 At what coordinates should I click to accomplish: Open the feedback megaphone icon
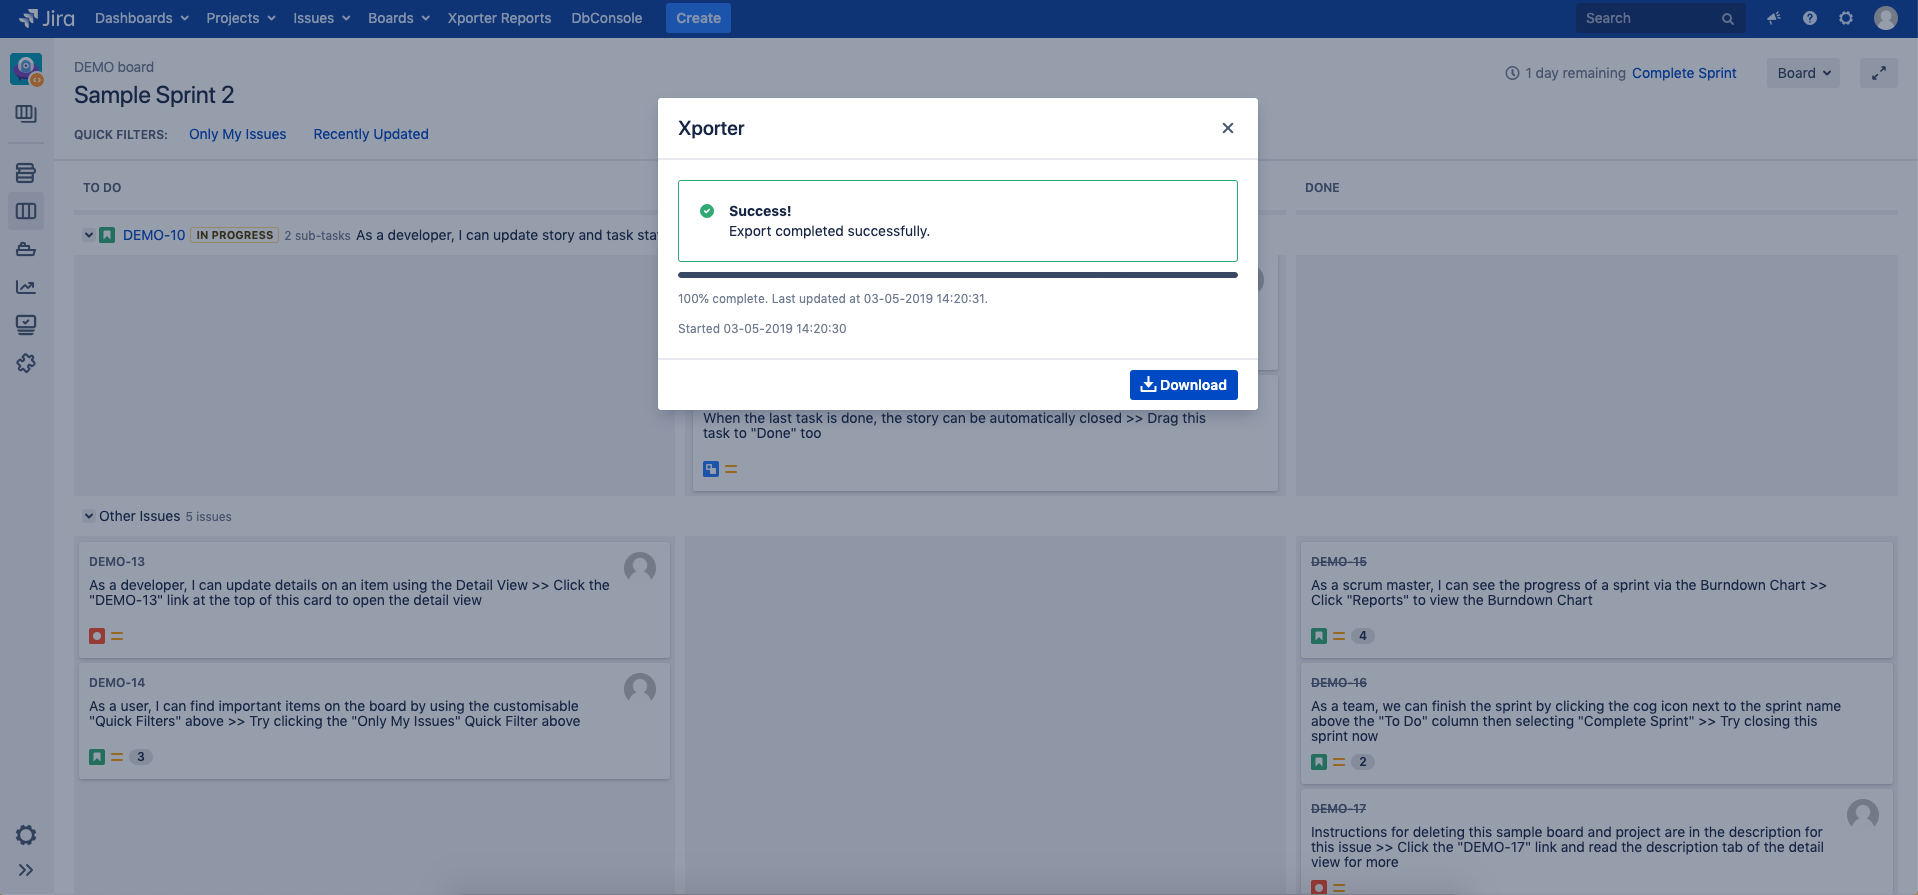tap(1773, 18)
